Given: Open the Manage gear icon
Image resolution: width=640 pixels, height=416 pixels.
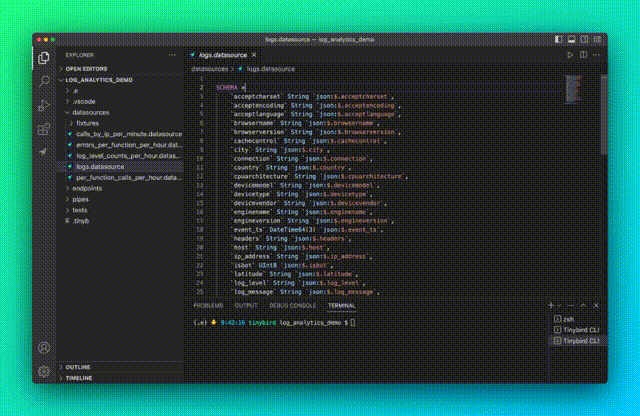Looking at the screenshot, I should click(x=43, y=371).
